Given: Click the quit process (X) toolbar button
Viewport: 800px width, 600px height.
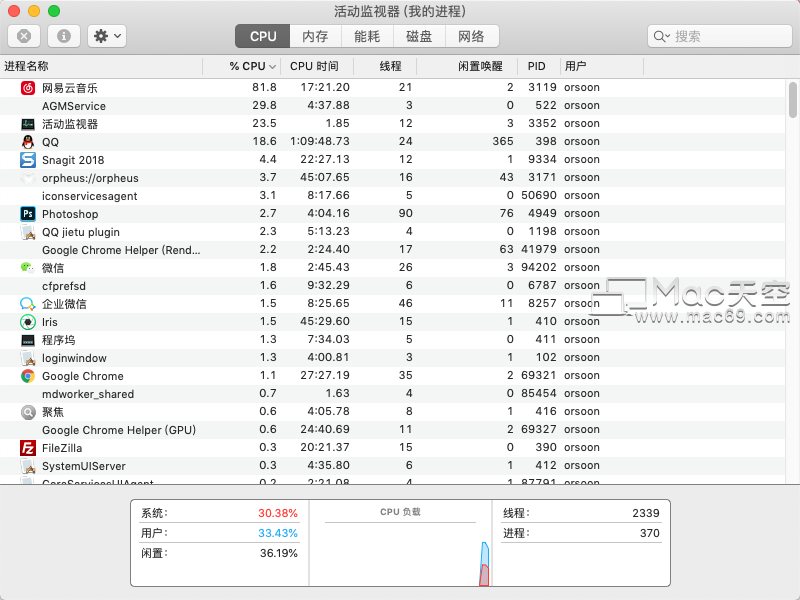Looking at the screenshot, I should 24,36.
